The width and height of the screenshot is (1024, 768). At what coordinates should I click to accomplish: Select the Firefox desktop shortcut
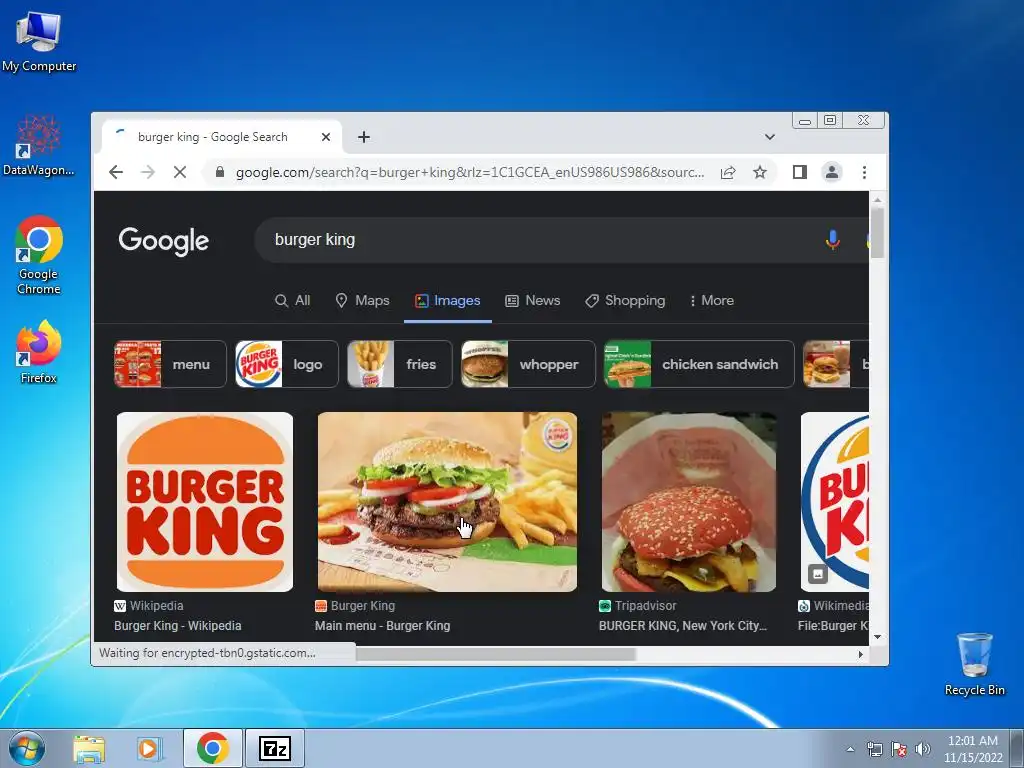[39, 351]
